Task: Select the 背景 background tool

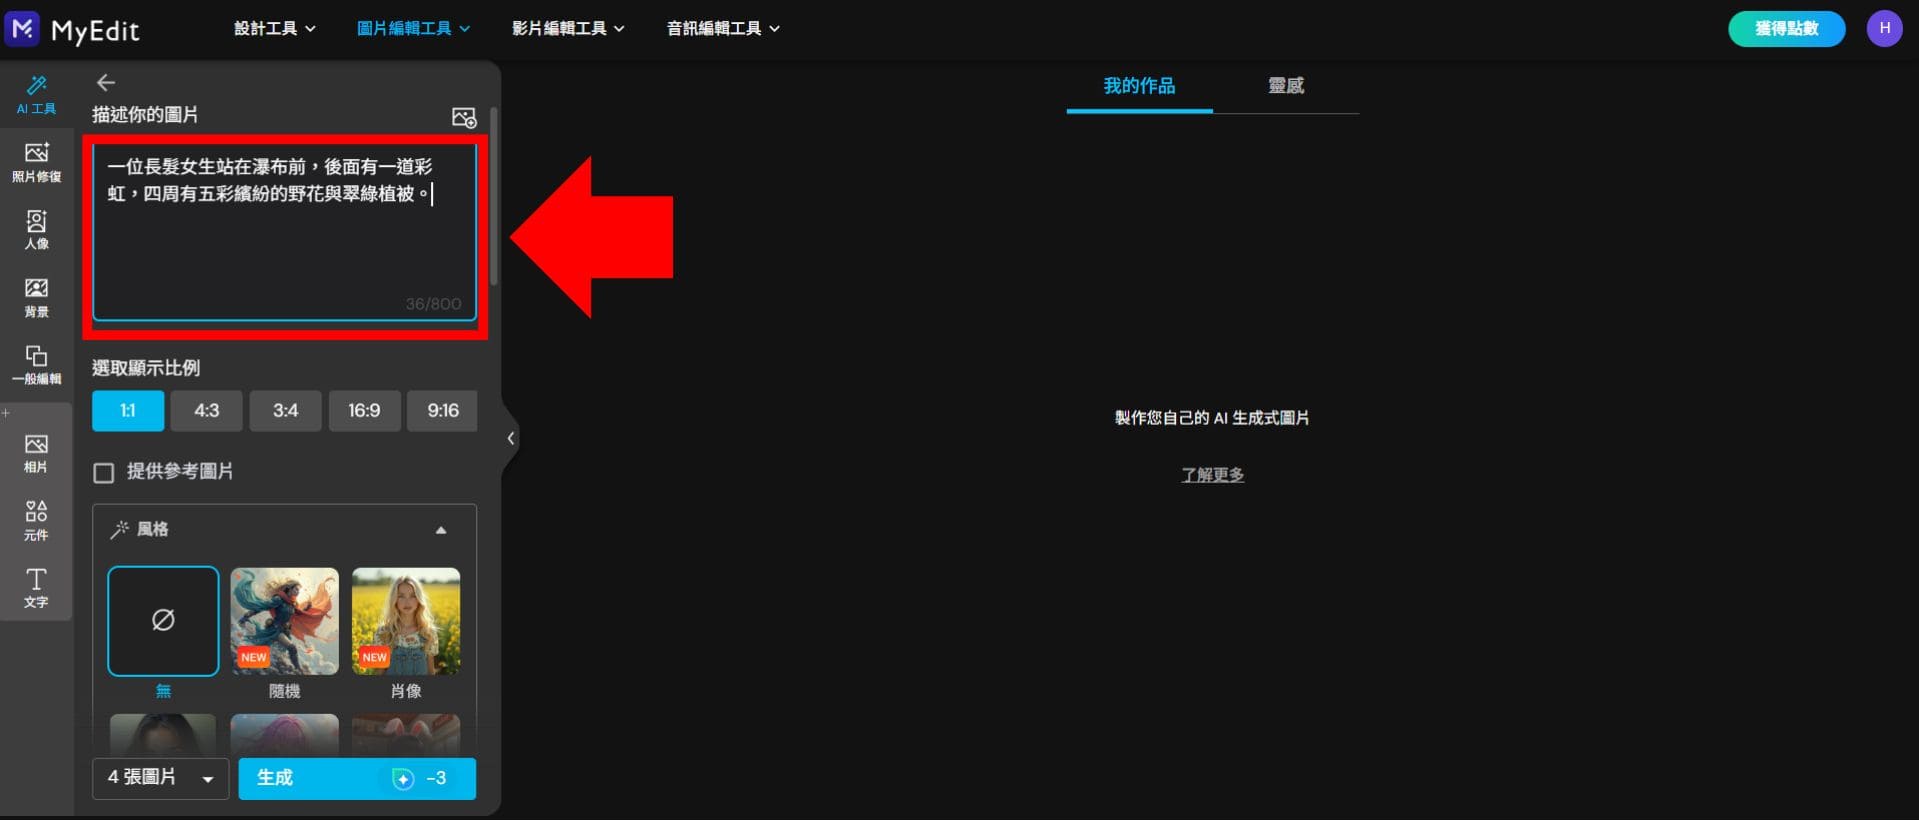Action: (36, 297)
